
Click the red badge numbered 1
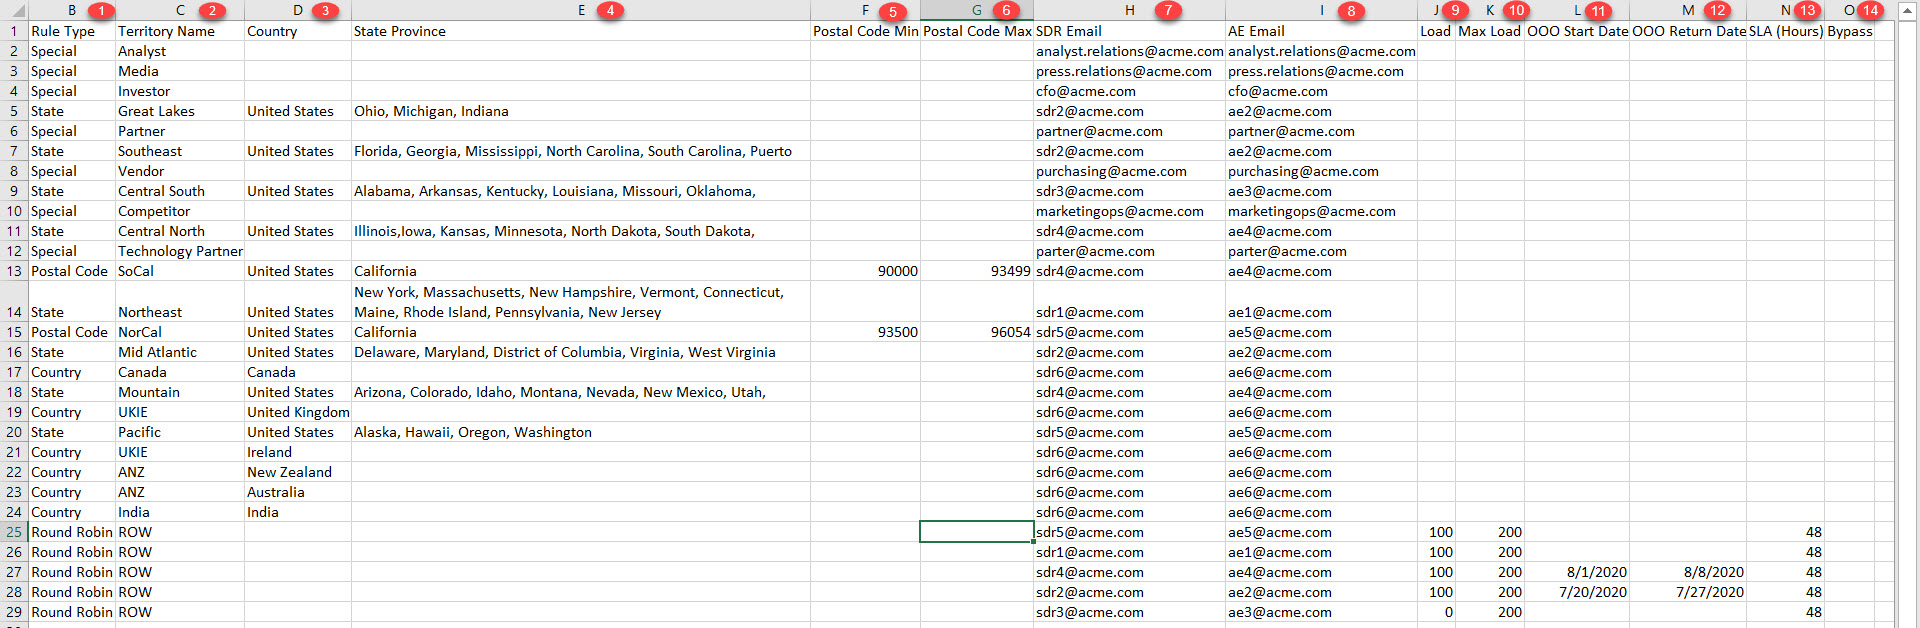[101, 11]
